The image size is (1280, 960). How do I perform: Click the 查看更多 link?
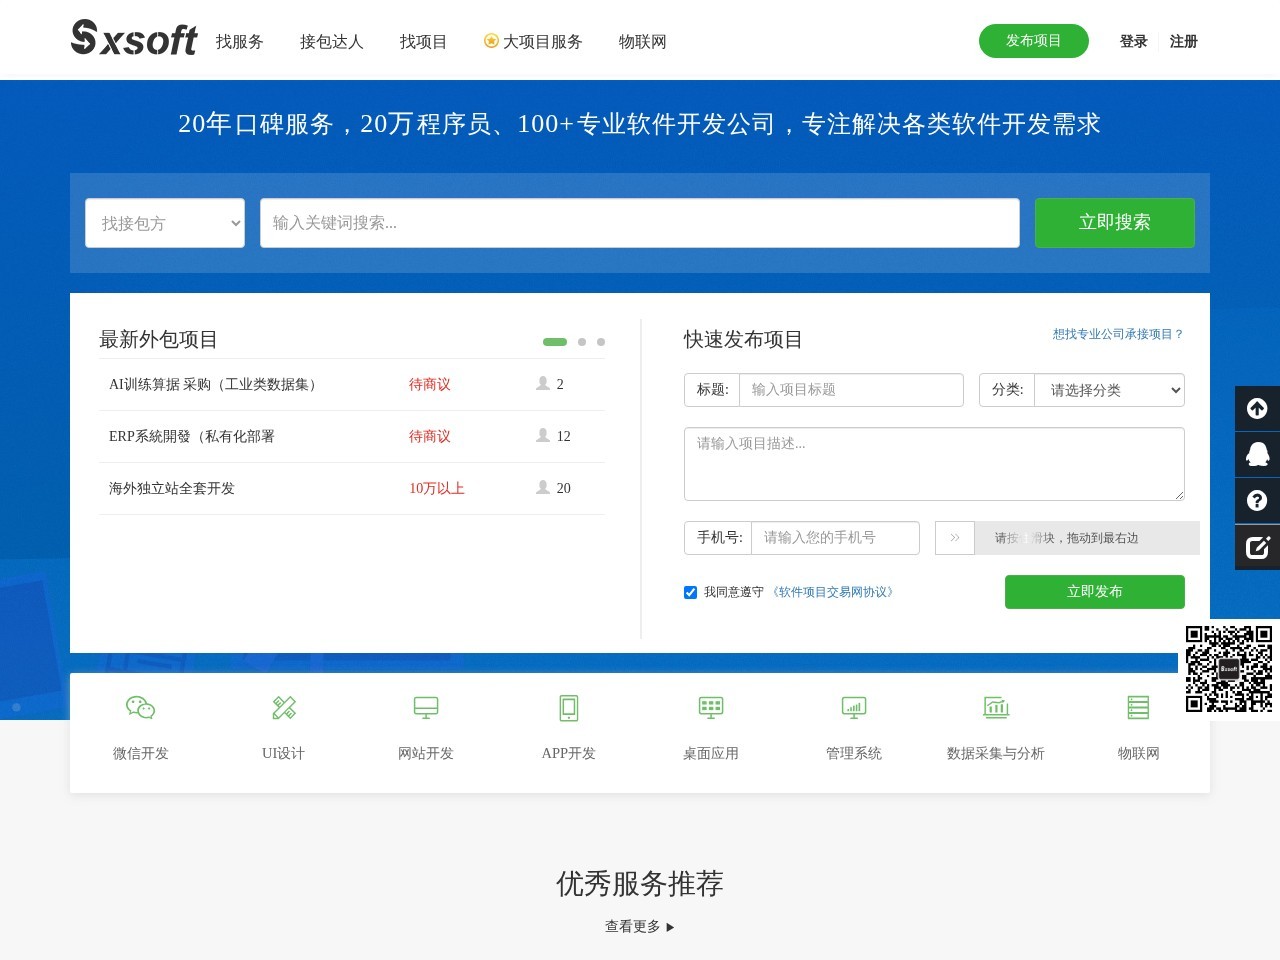pos(633,927)
